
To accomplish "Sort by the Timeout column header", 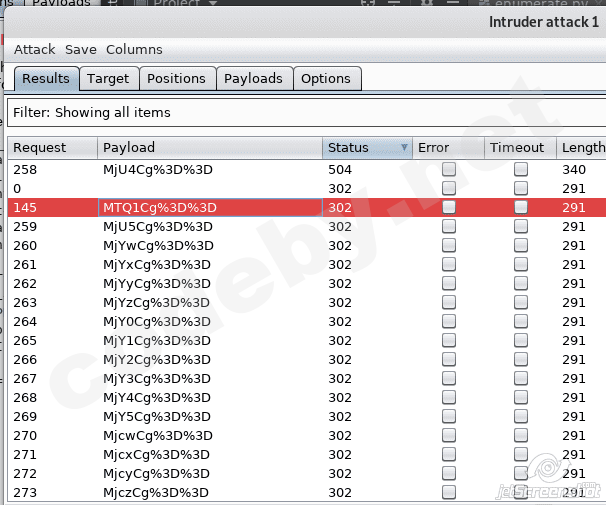I will 520,148.
